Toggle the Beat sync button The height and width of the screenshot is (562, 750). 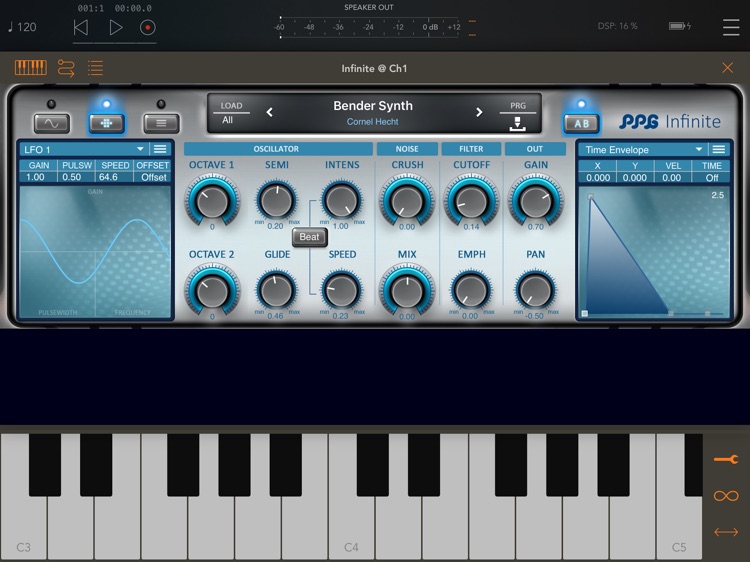(x=309, y=237)
